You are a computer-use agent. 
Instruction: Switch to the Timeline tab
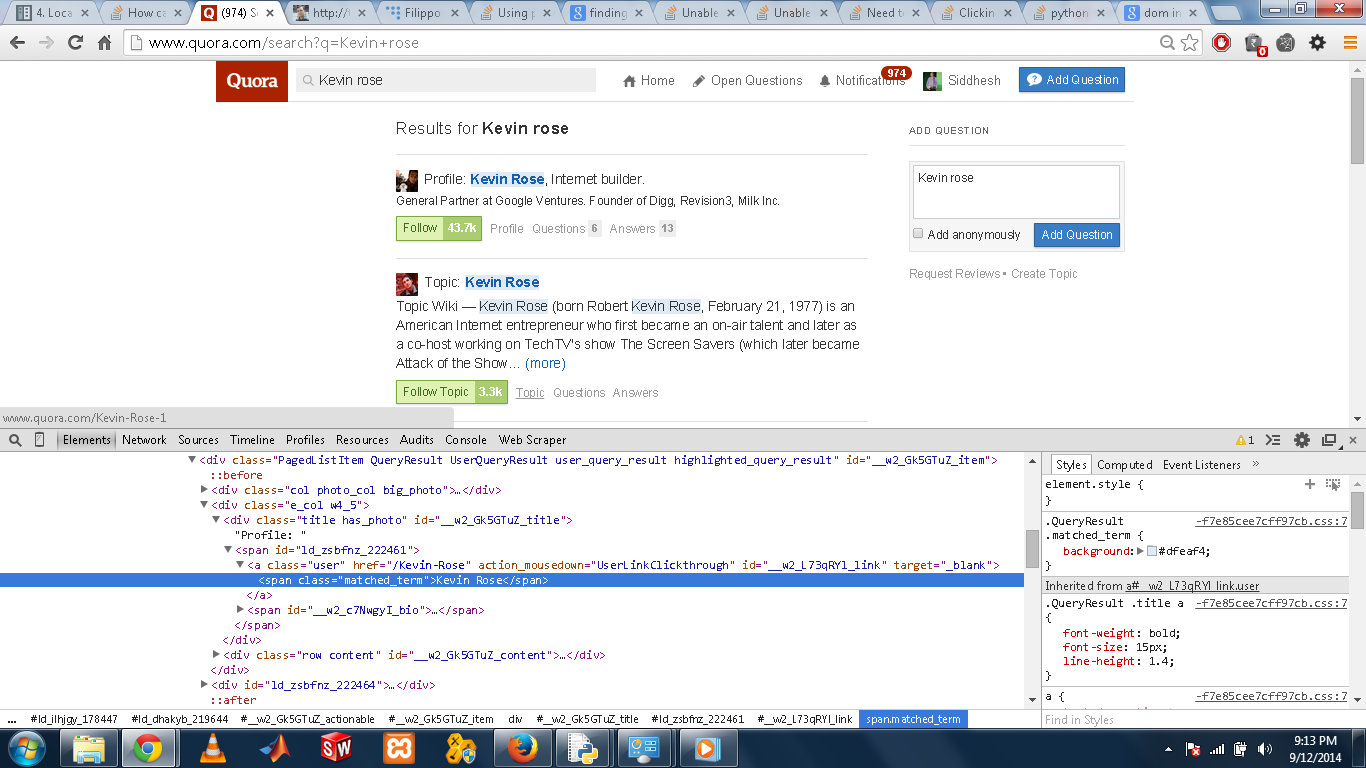click(x=252, y=440)
